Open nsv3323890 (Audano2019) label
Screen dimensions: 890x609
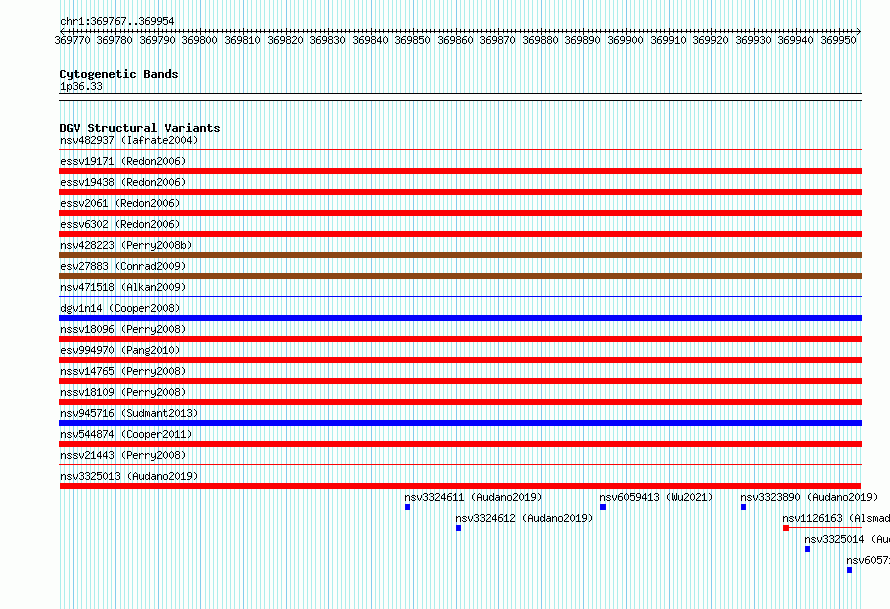(809, 497)
